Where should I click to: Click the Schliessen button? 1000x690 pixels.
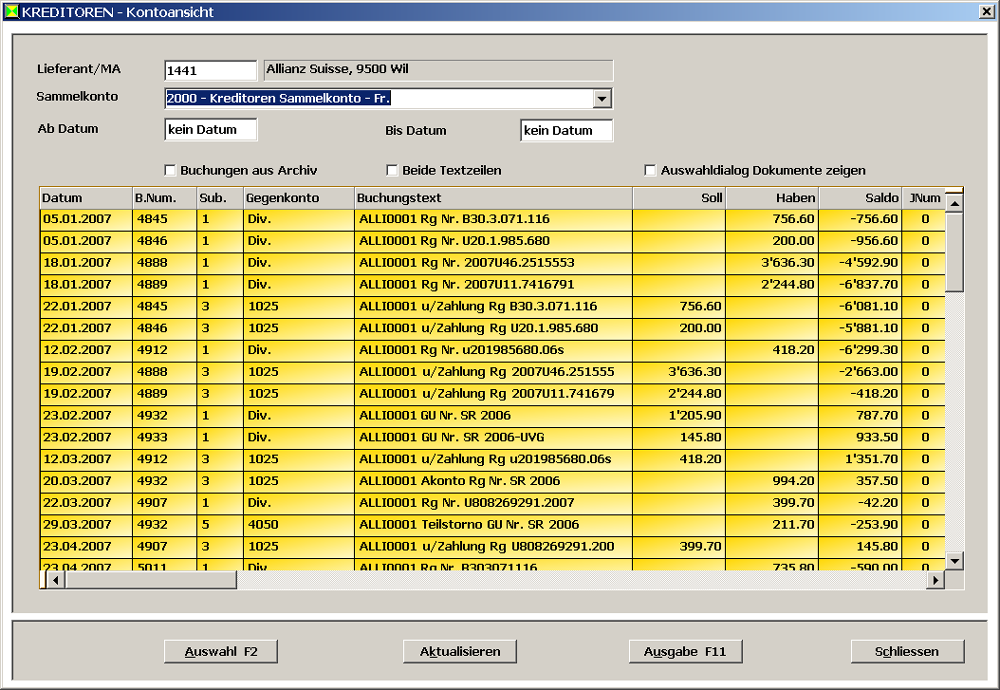907,651
